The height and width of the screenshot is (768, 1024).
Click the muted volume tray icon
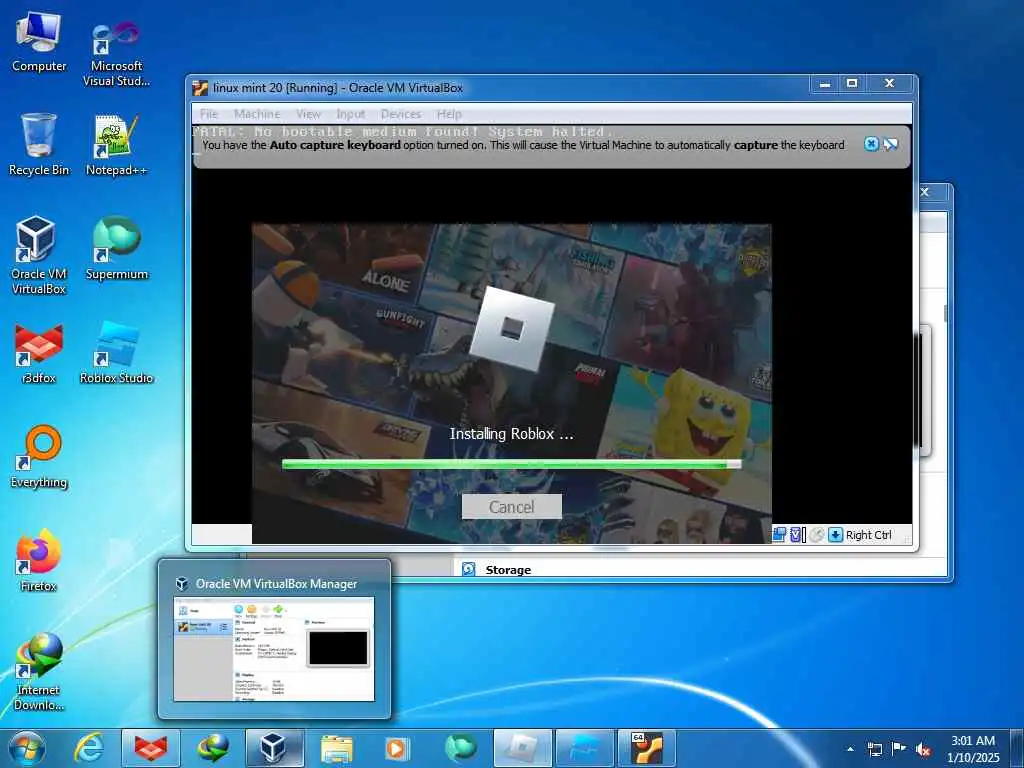point(923,750)
